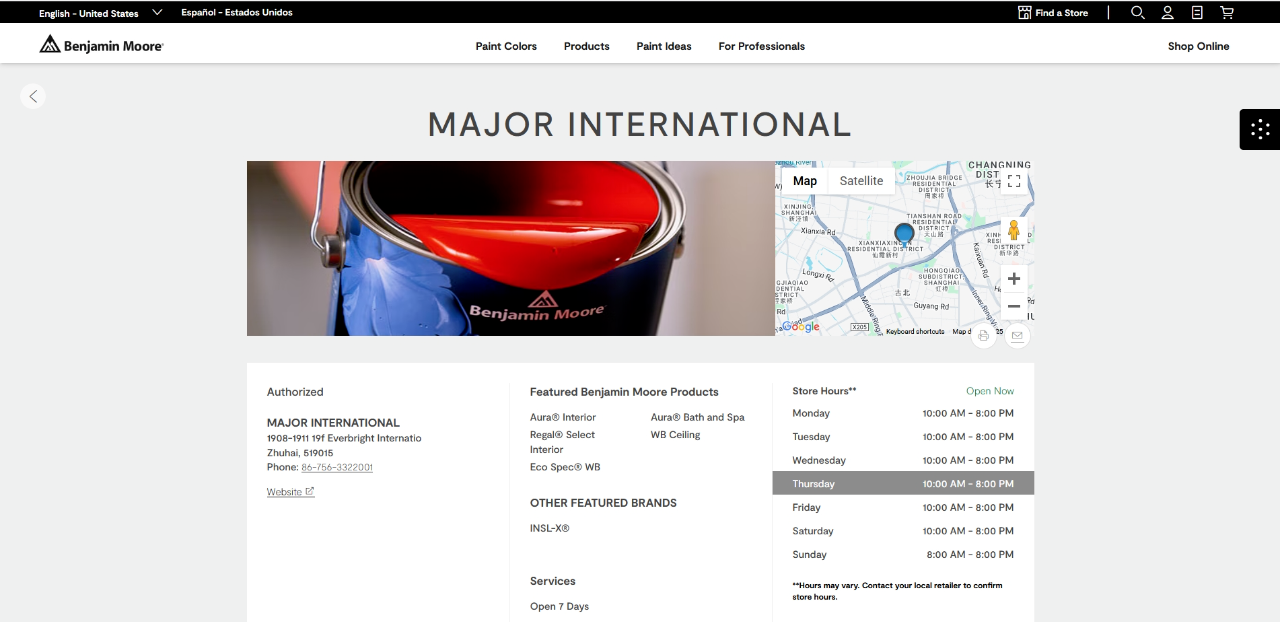Open the For Professionals menu
The width and height of the screenshot is (1280, 622).
(x=762, y=46)
